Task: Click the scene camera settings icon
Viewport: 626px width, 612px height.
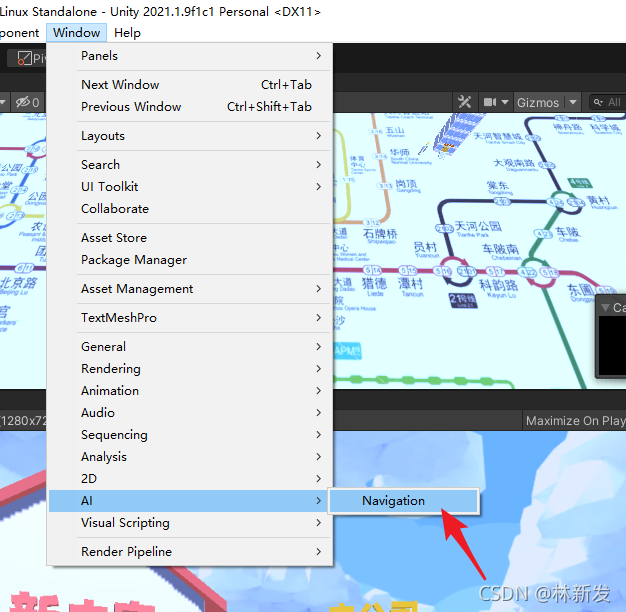Action: coord(489,102)
